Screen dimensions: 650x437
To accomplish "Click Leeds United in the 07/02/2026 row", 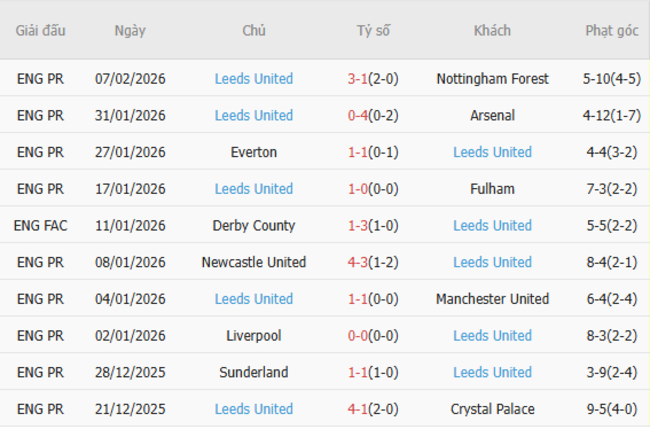I will pos(253,79).
